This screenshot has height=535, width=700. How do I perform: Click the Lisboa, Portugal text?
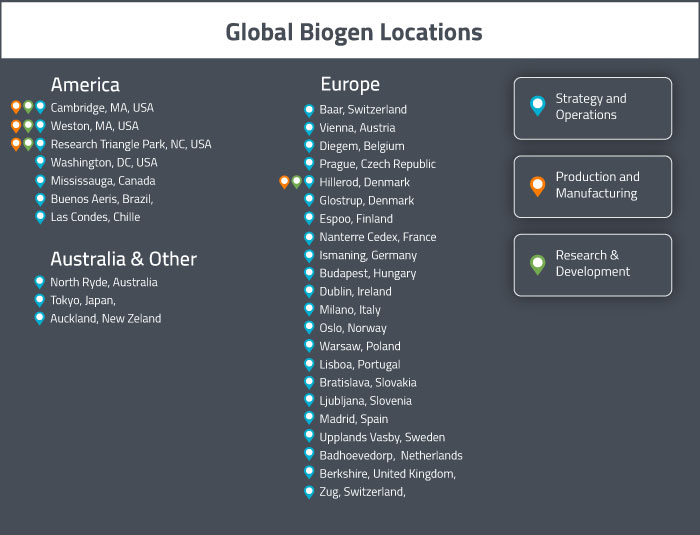pos(360,364)
